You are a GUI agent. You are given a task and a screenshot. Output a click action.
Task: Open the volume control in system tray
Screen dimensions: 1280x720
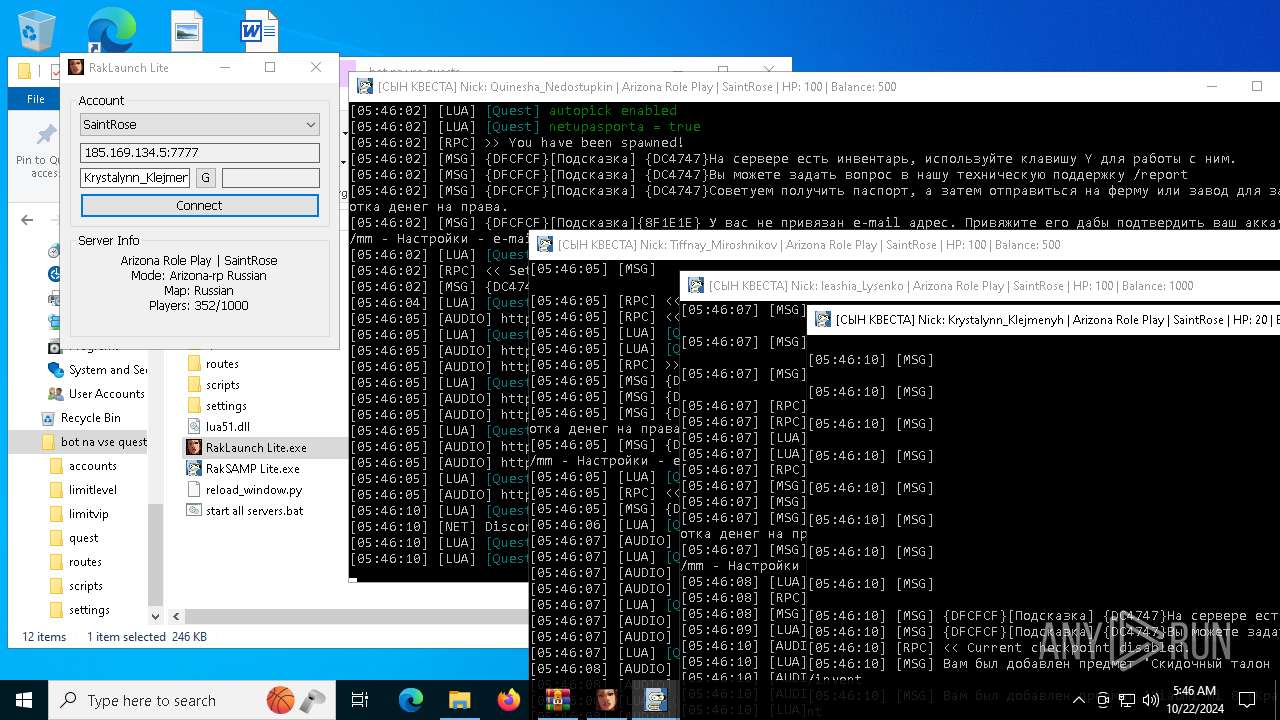coord(1149,700)
